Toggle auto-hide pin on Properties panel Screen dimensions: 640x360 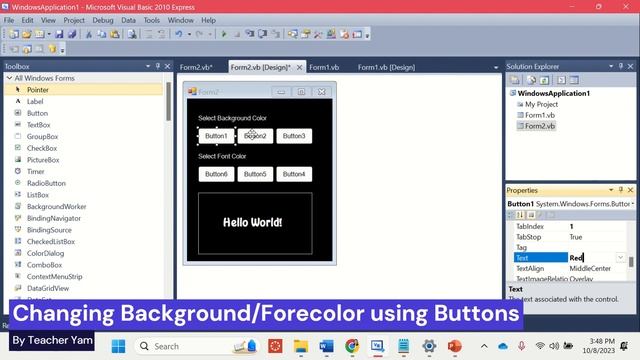pos(621,190)
